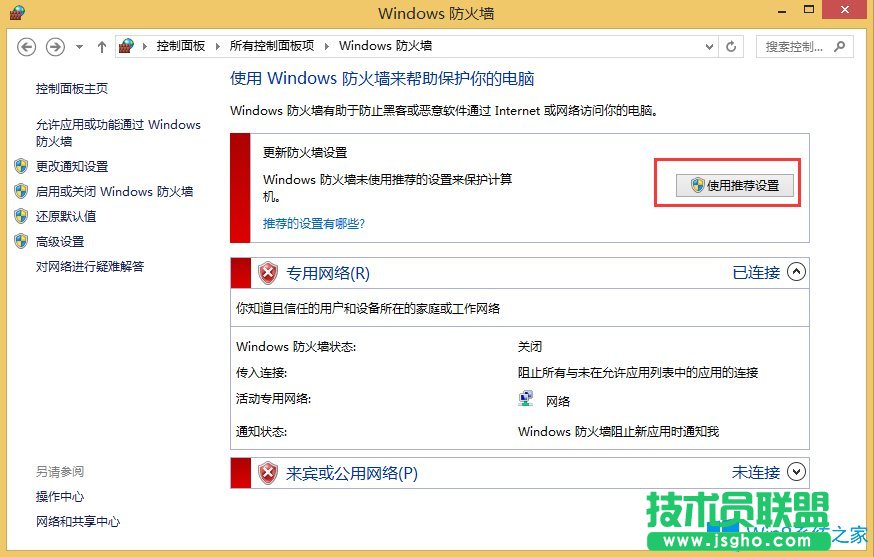Go up one level with up arrow
This screenshot has height=557, width=874.
click(101, 47)
